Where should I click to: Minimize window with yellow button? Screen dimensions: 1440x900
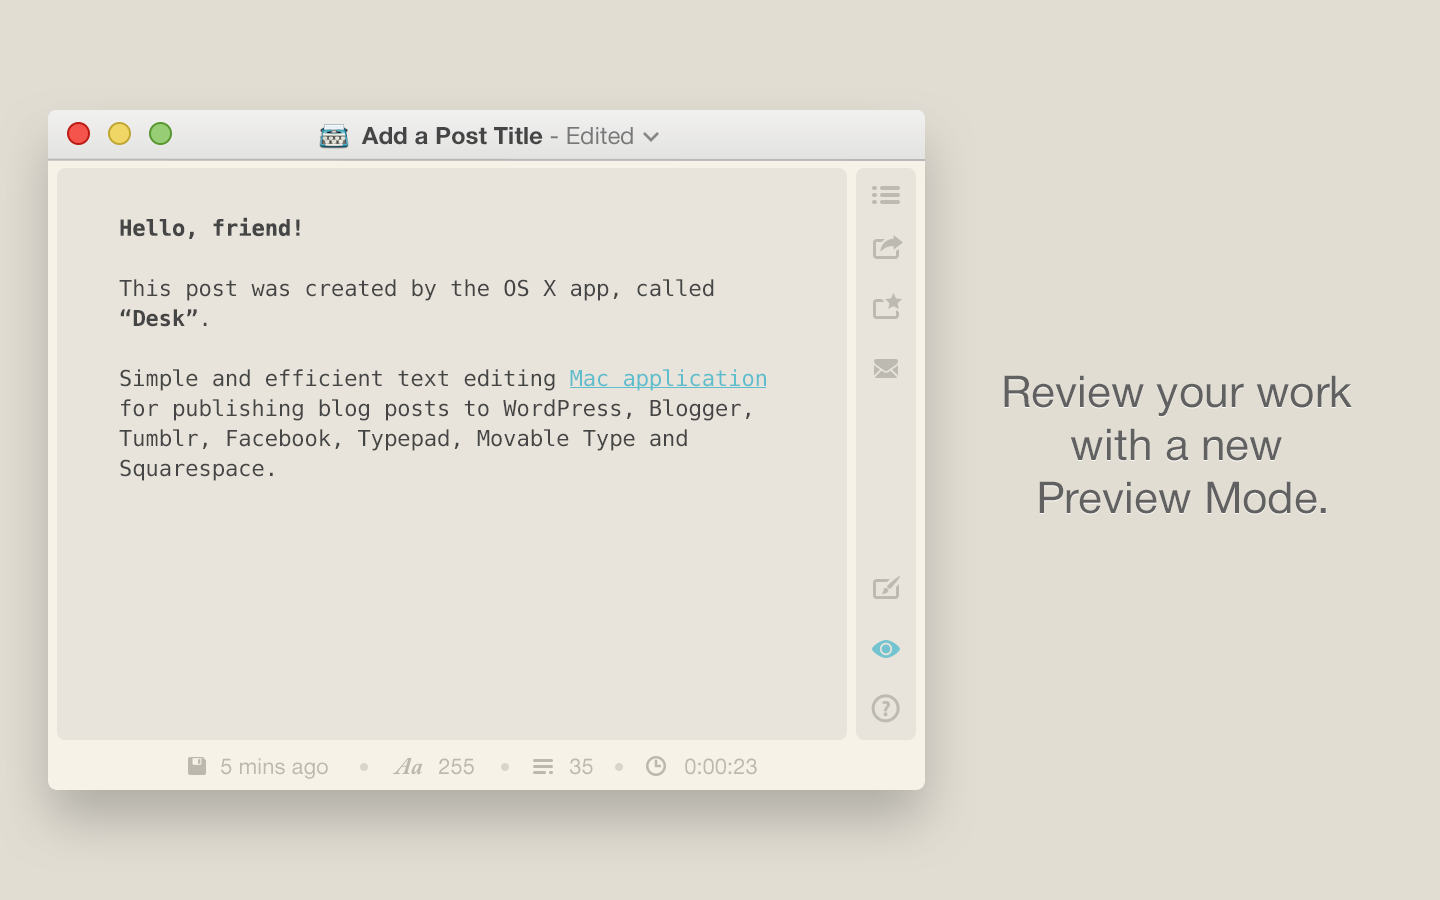[x=119, y=134]
